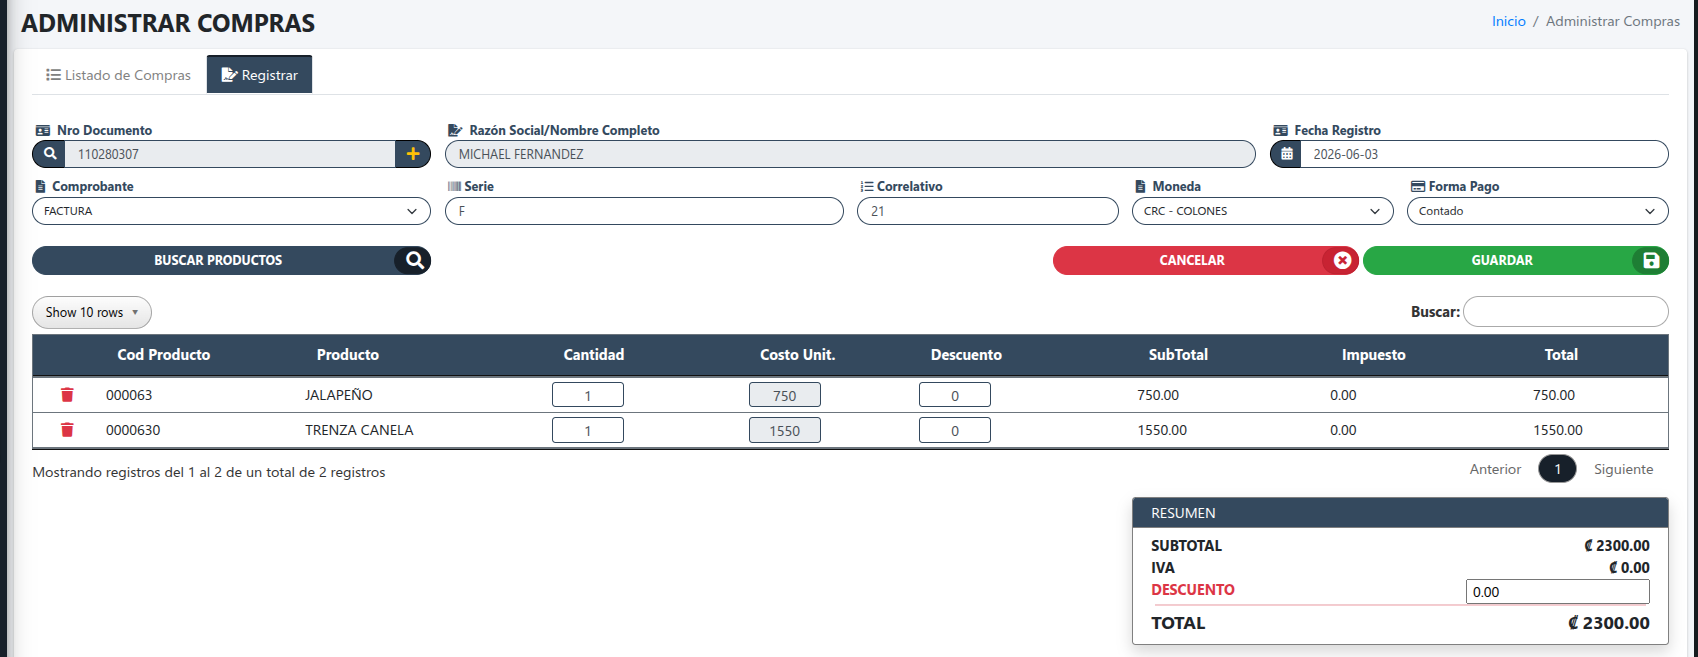The height and width of the screenshot is (657, 1698).
Task: Click the X icon on the Cancelar button
Action: (x=1342, y=260)
